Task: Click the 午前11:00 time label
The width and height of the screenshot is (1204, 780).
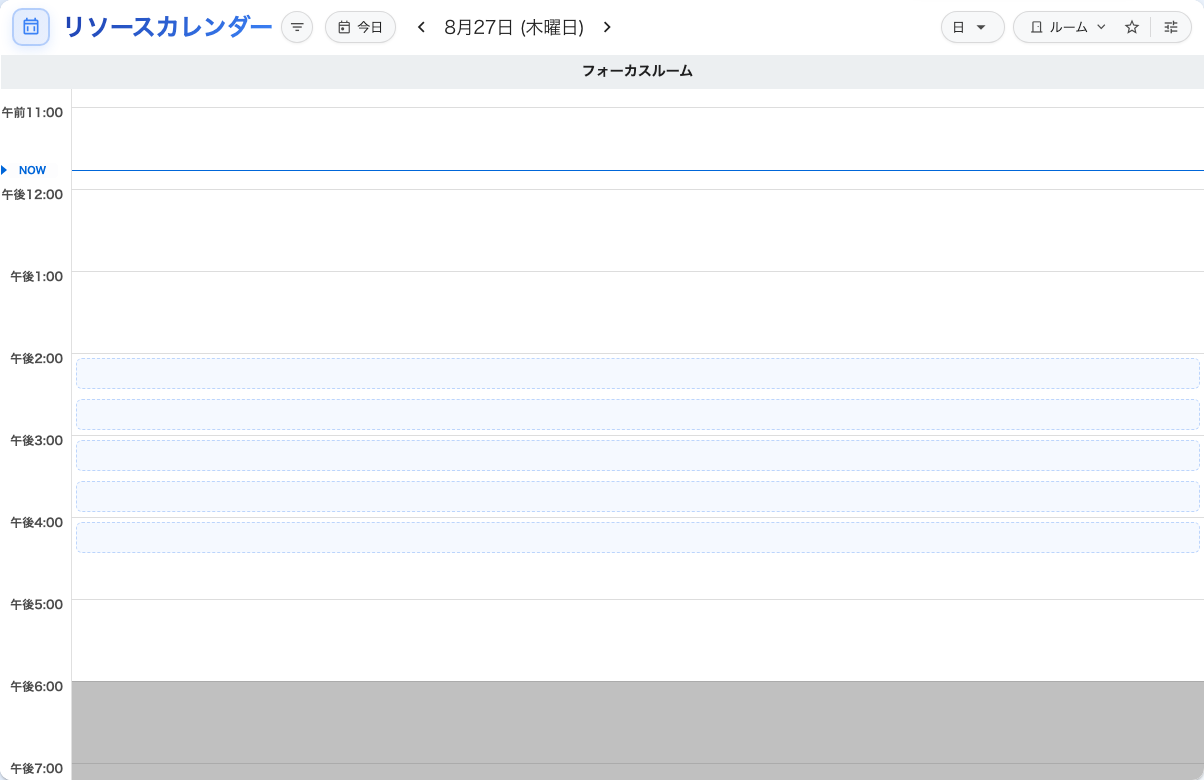Action: [x=32, y=112]
